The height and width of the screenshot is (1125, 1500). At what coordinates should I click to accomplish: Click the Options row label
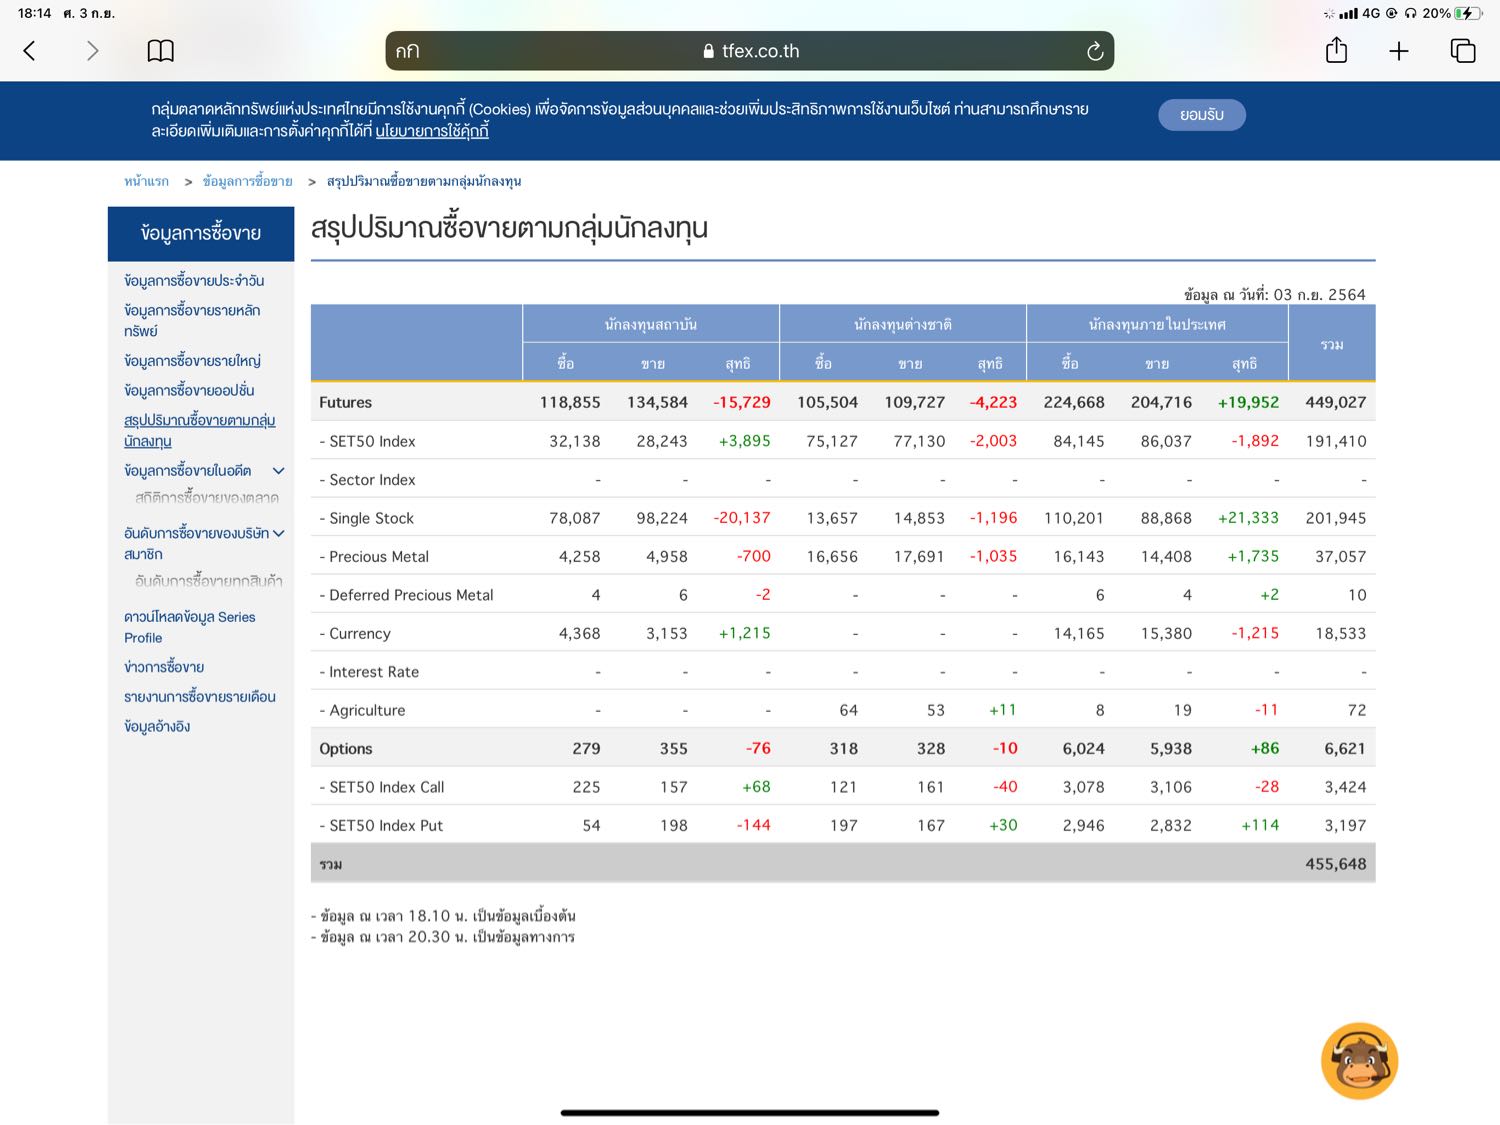point(346,749)
